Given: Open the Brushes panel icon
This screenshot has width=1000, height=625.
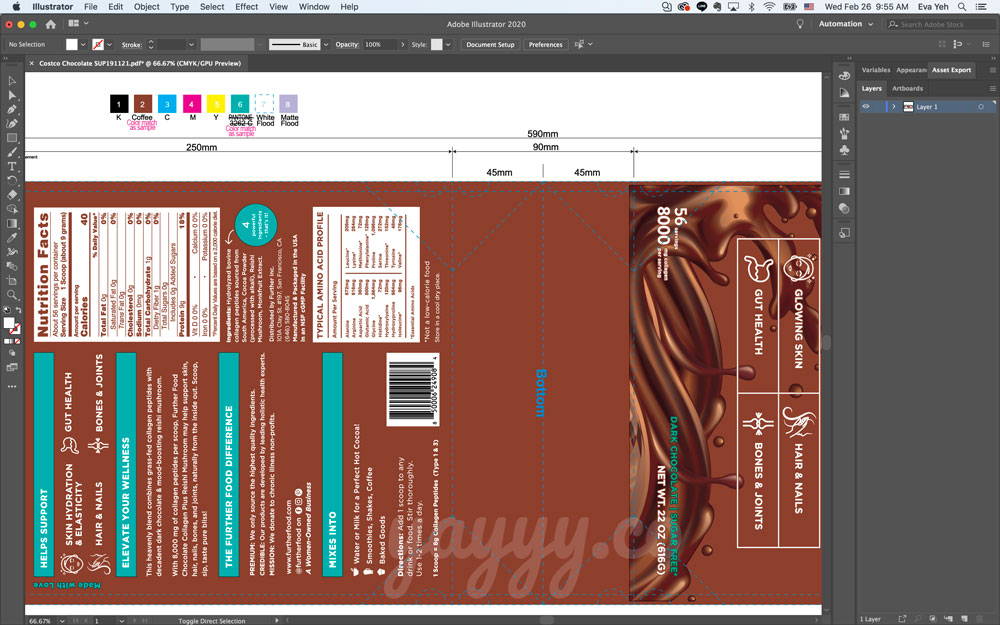Looking at the screenshot, I should [x=844, y=133].
